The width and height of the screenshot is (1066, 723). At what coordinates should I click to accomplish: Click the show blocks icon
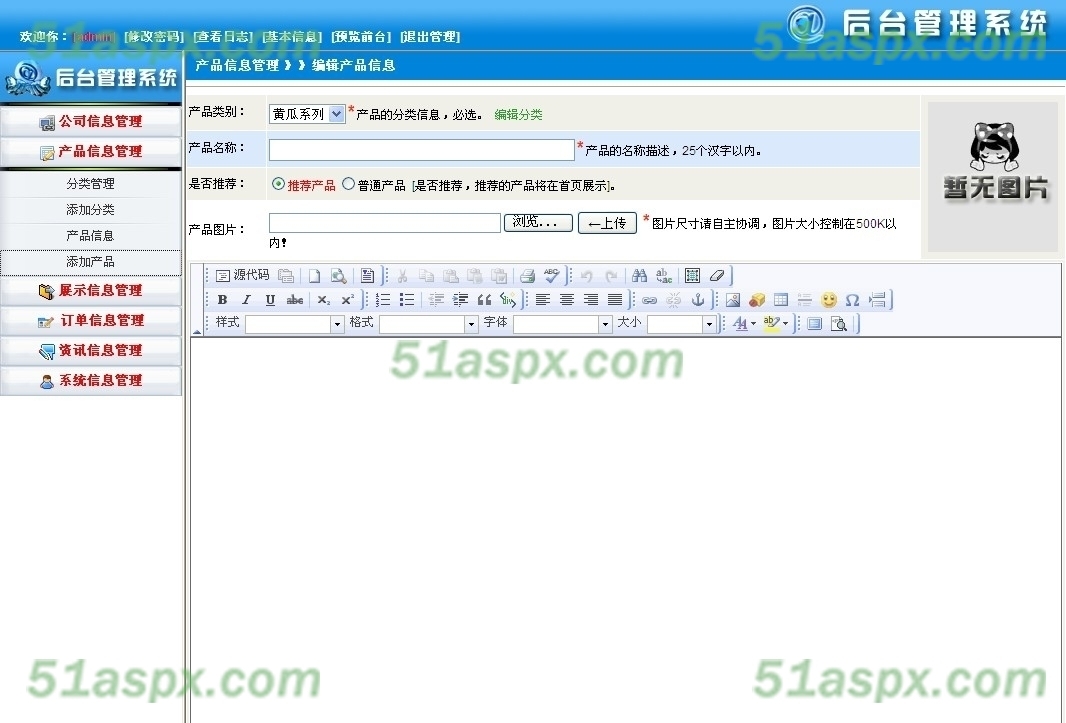[x=839, y=324]
